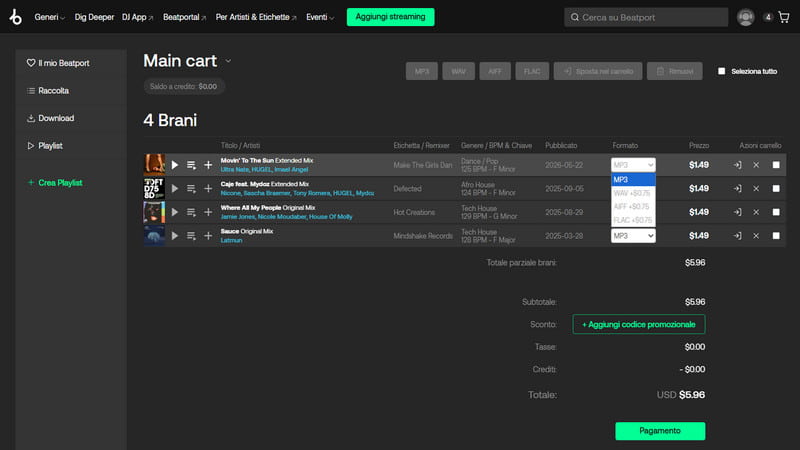Open the user profile avatar

[x=745, y=17]
